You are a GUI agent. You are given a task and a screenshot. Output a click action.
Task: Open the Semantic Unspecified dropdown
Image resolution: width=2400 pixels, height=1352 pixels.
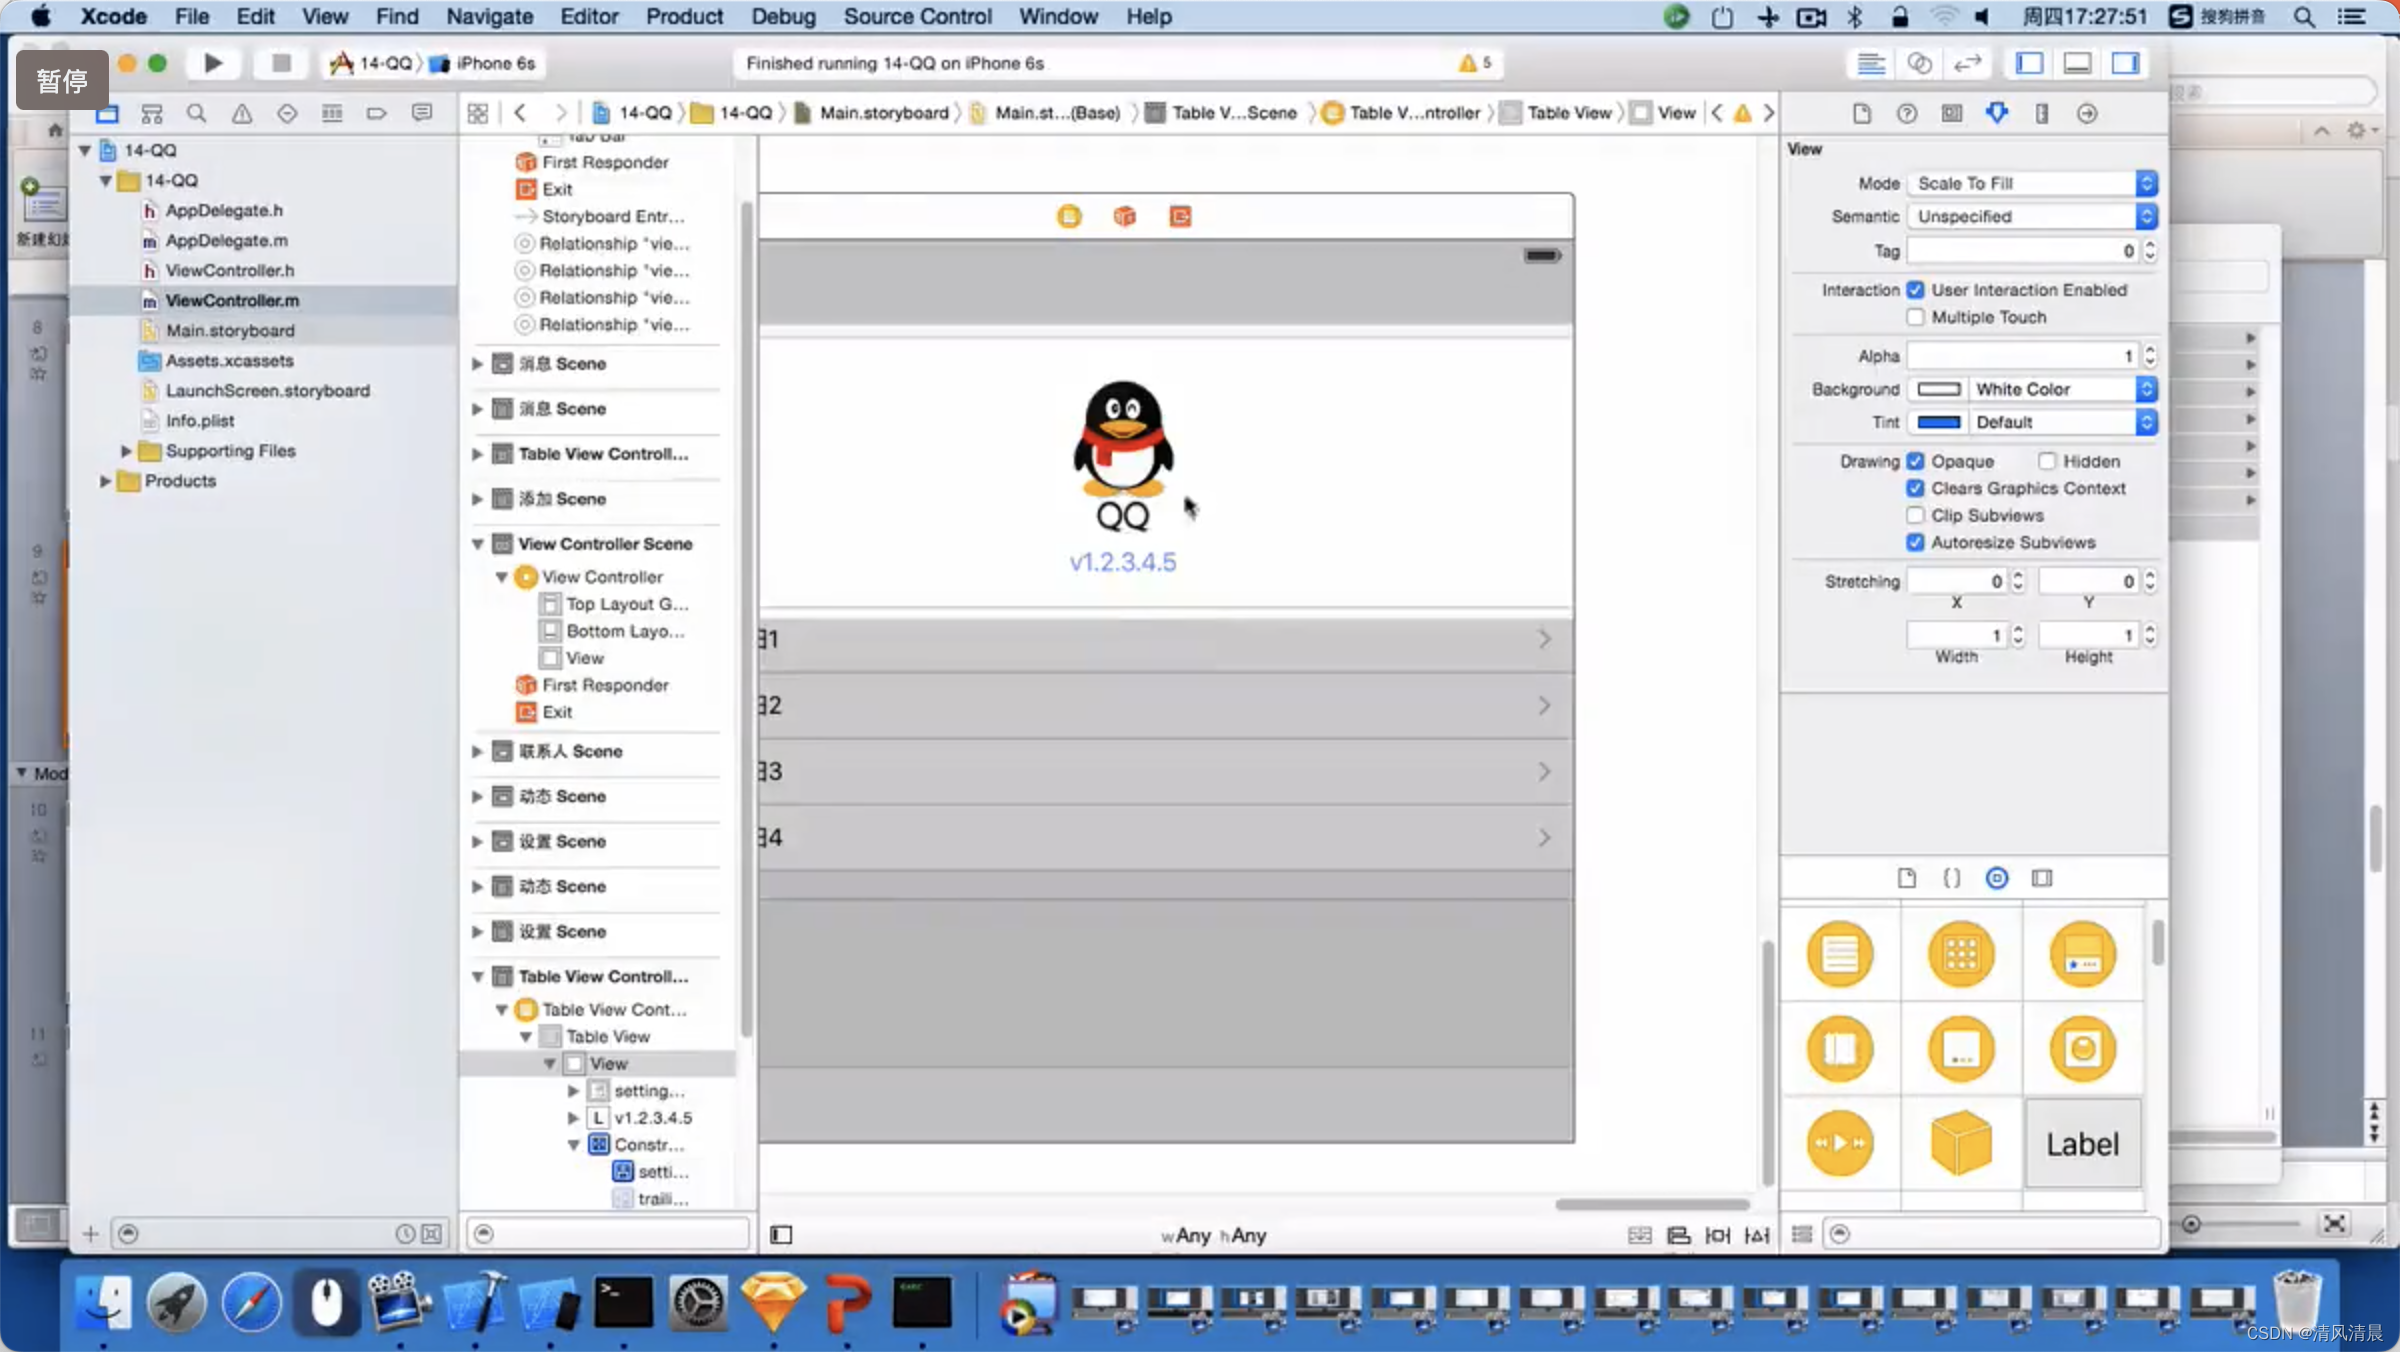pos(2032,216)
